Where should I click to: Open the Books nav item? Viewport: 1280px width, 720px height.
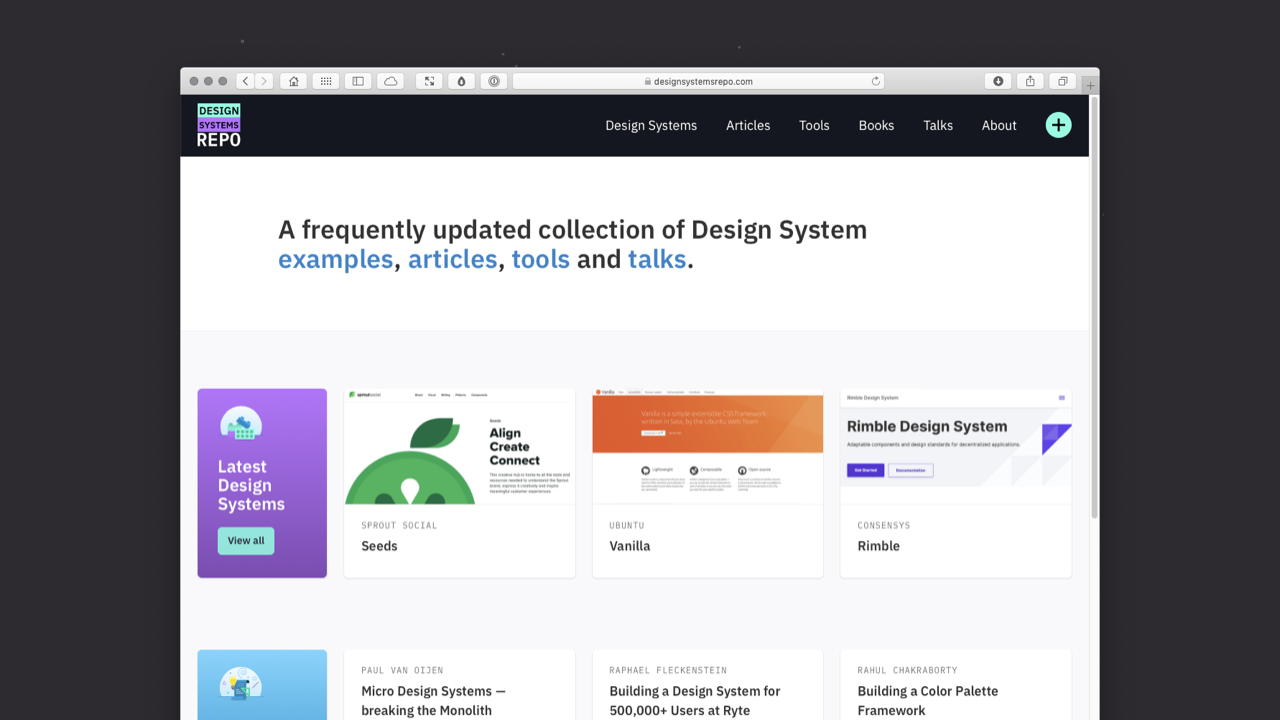click(x=876, y=125)
